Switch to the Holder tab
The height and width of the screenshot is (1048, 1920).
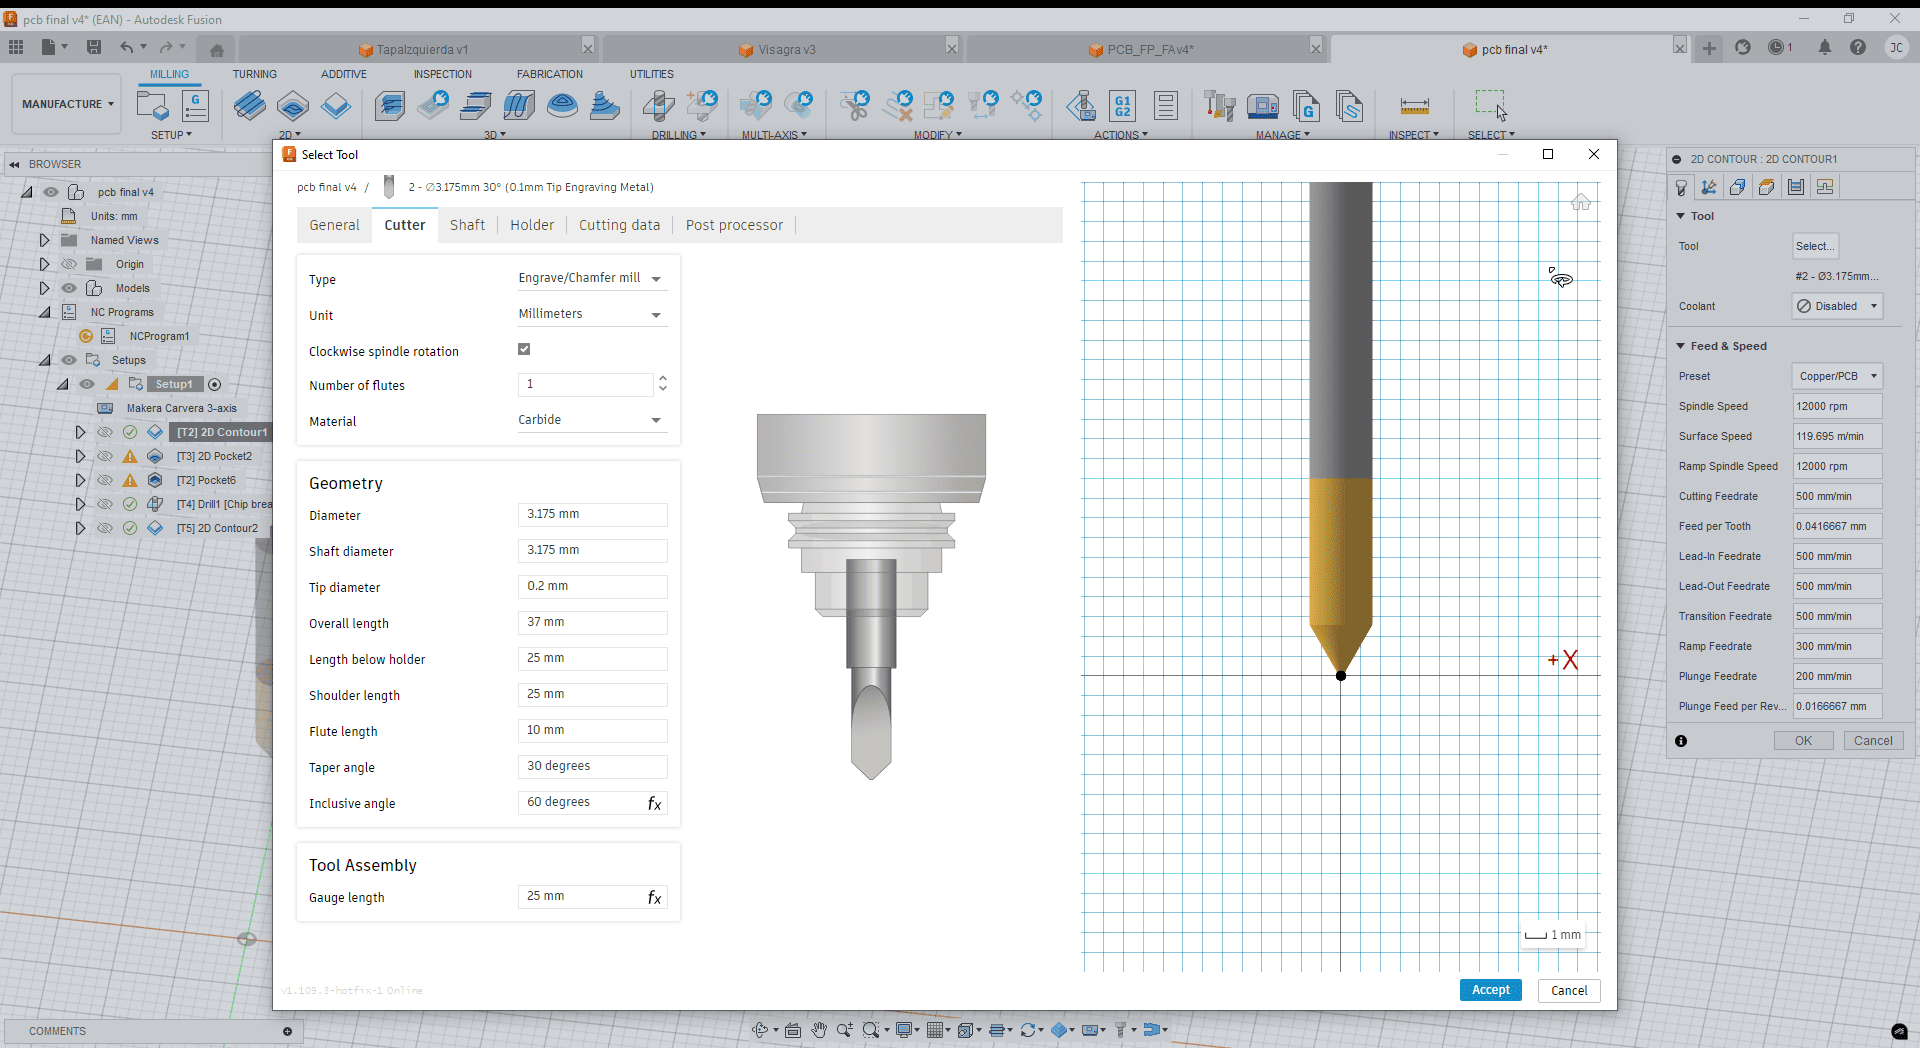(x=532, y=225)
